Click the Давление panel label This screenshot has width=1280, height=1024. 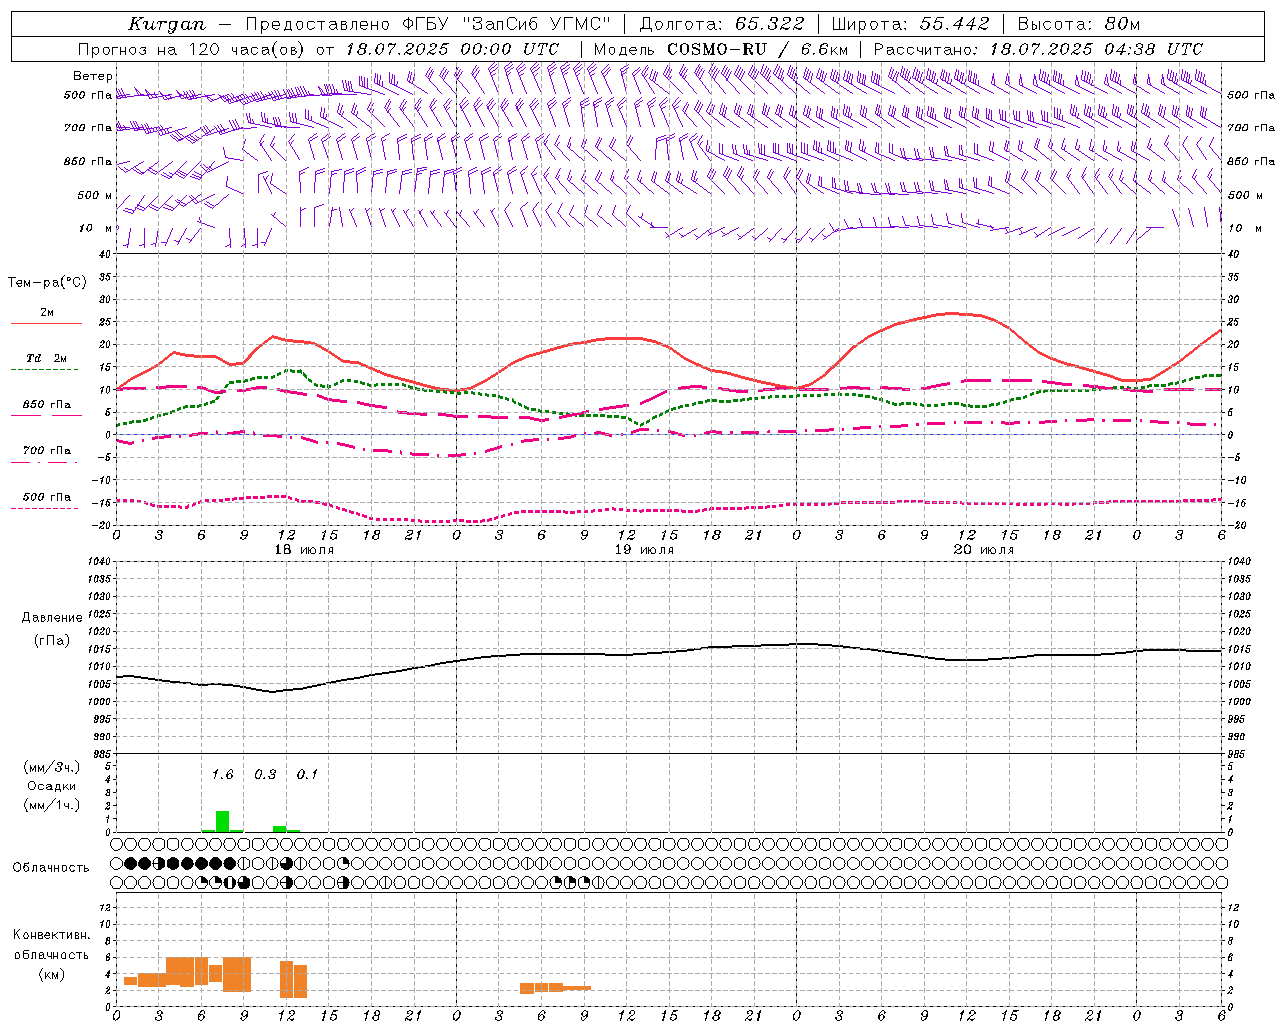[x=52, y=618]
